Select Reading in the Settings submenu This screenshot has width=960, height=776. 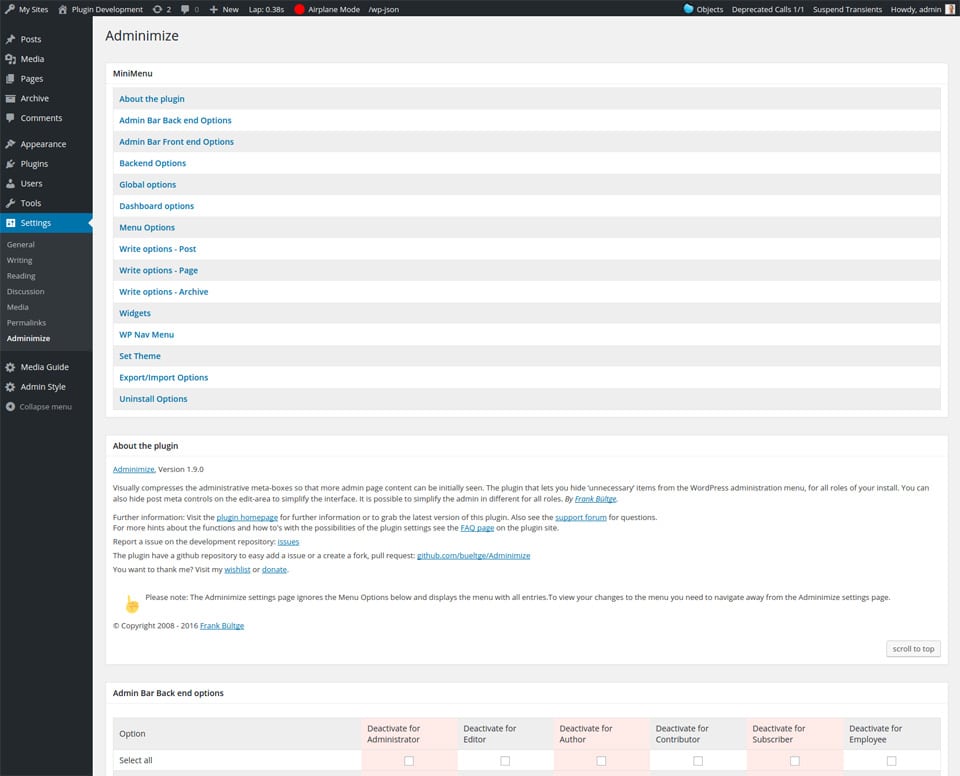click(21, 276)
